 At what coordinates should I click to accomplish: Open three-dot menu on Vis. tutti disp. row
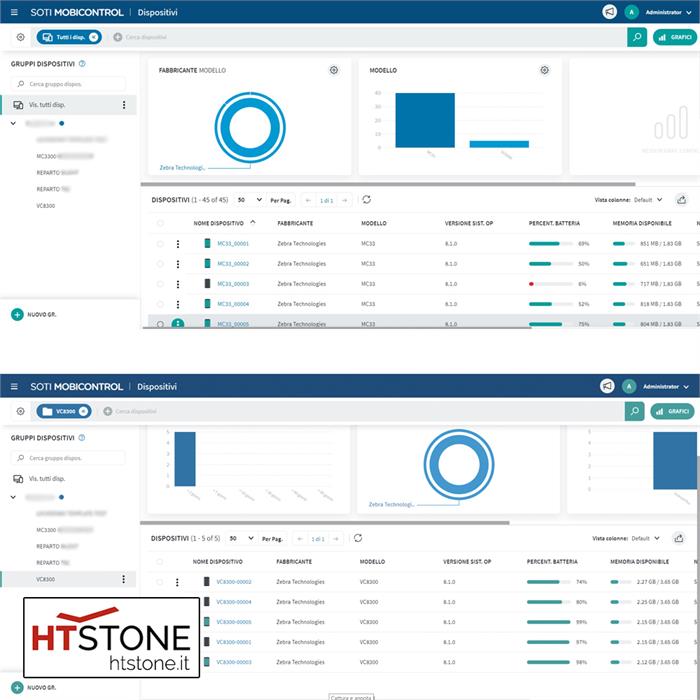click(124, 105)
